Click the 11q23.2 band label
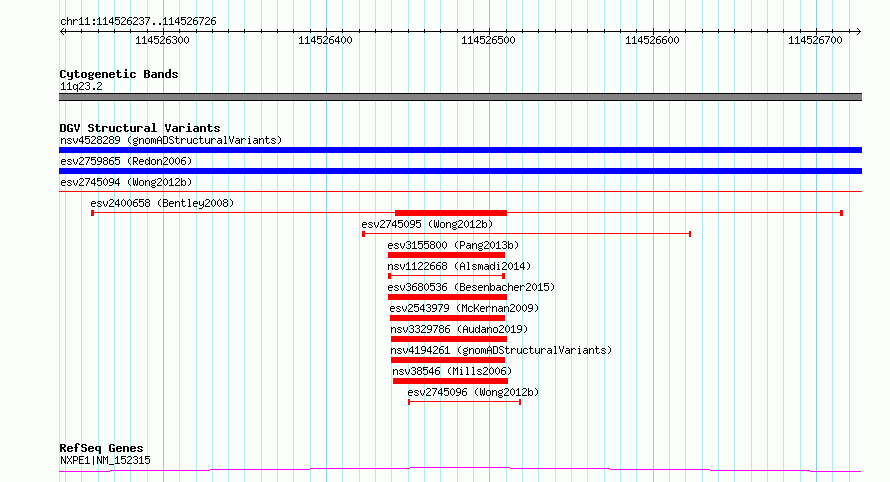 point(81,86)
